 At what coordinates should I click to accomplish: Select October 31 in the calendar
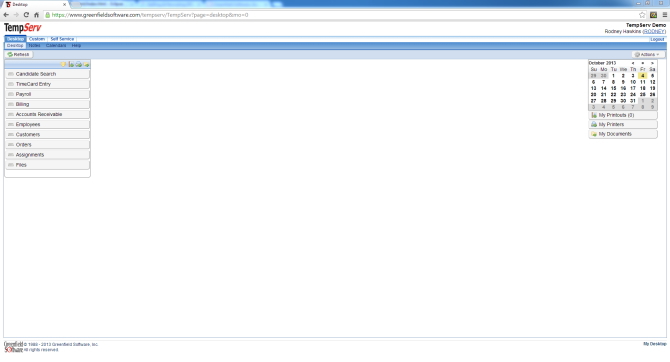coord(633,101)
